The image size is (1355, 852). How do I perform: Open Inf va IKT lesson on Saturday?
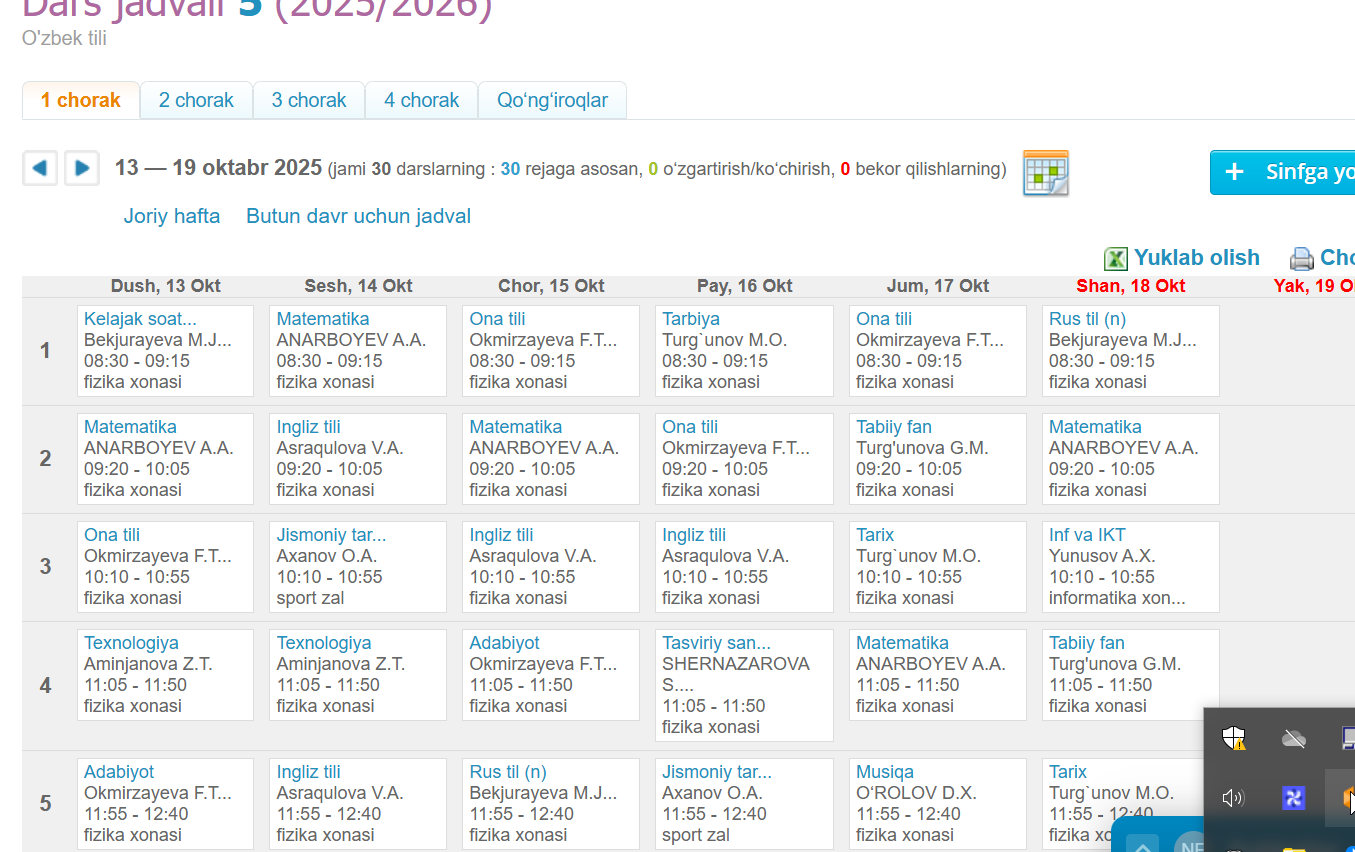pyautogui.click(x=1087, y=535)
